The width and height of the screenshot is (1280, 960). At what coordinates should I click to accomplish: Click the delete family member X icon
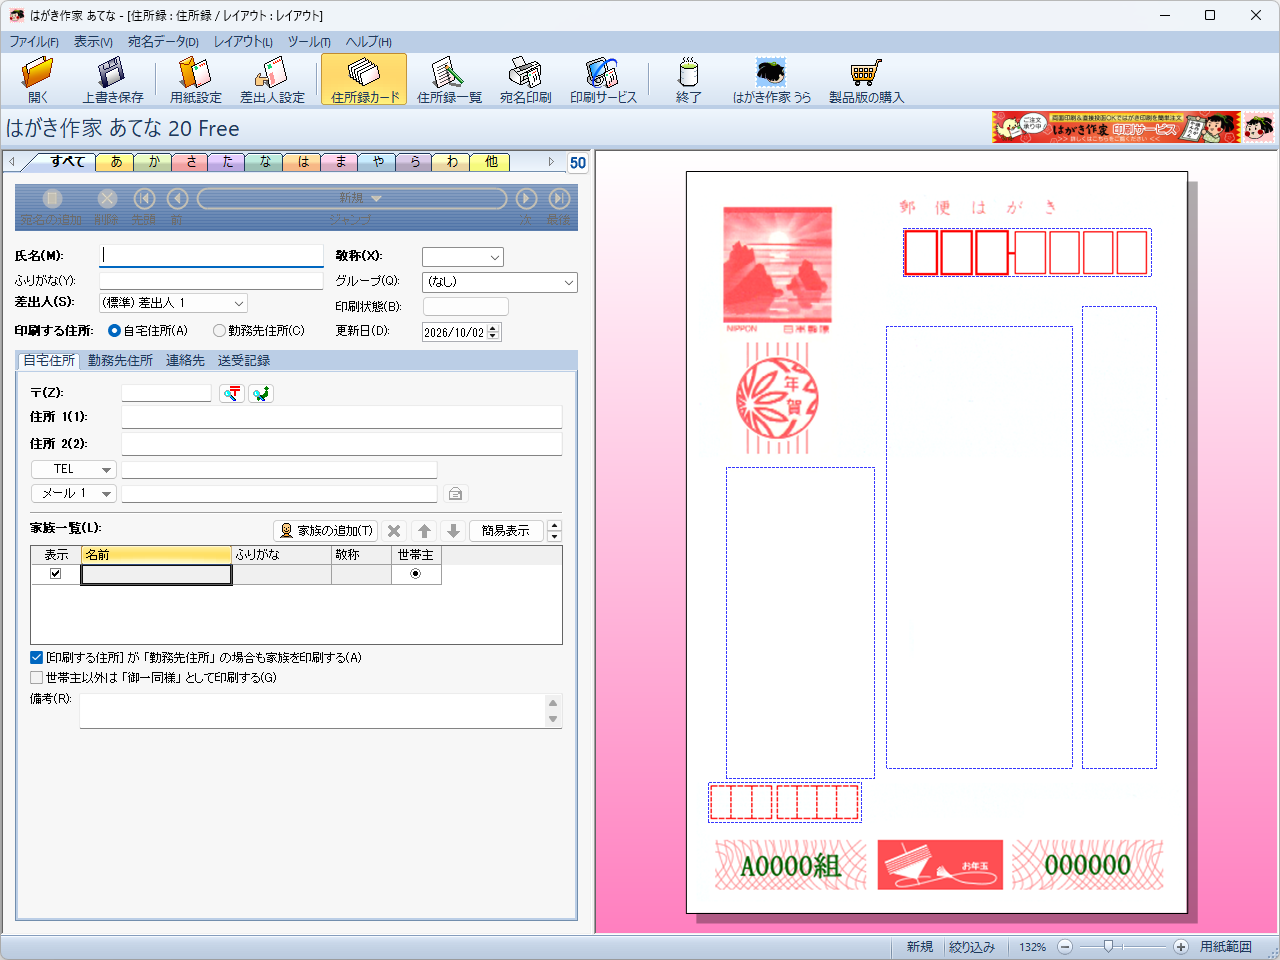pyautogui.click(x=394, y=531)
